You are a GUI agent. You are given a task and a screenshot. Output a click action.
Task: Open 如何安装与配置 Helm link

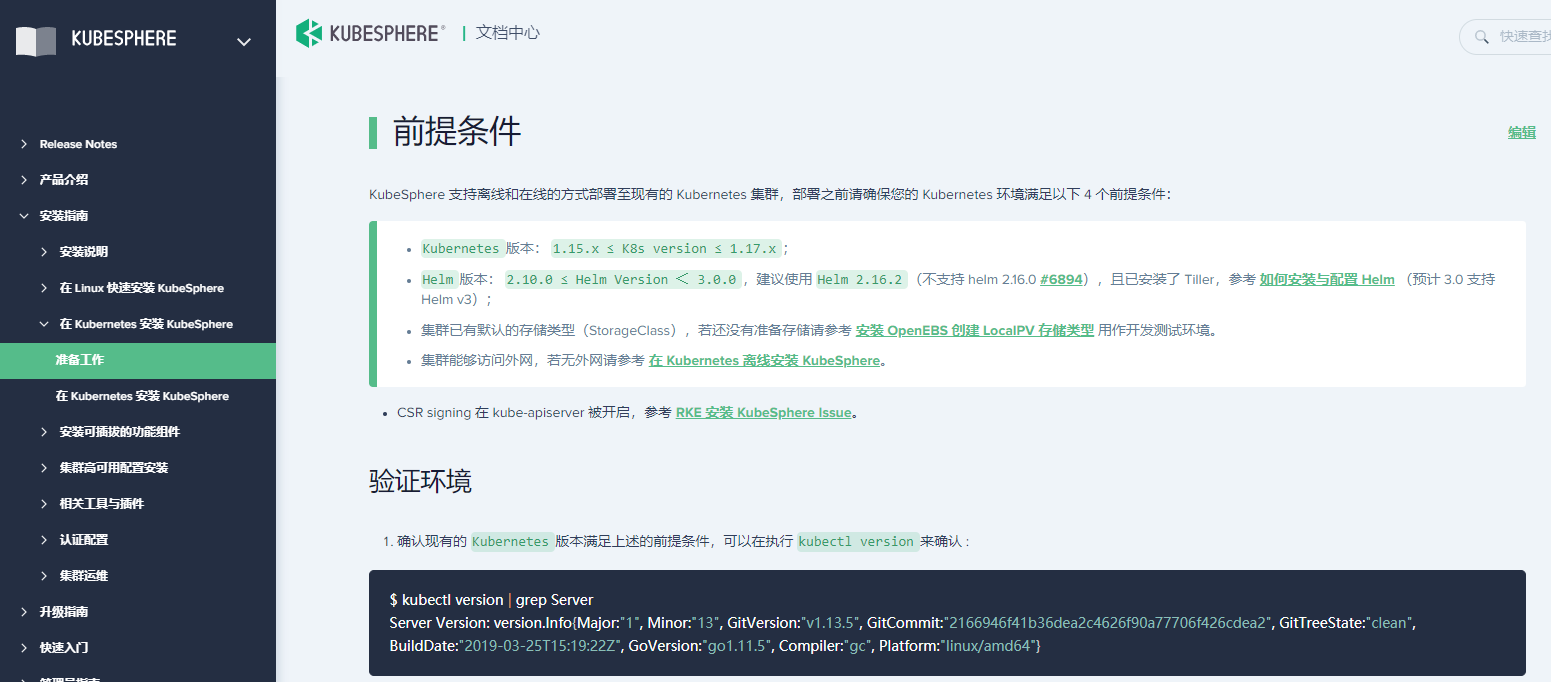pyautogui.click(x=1327, y=280)
